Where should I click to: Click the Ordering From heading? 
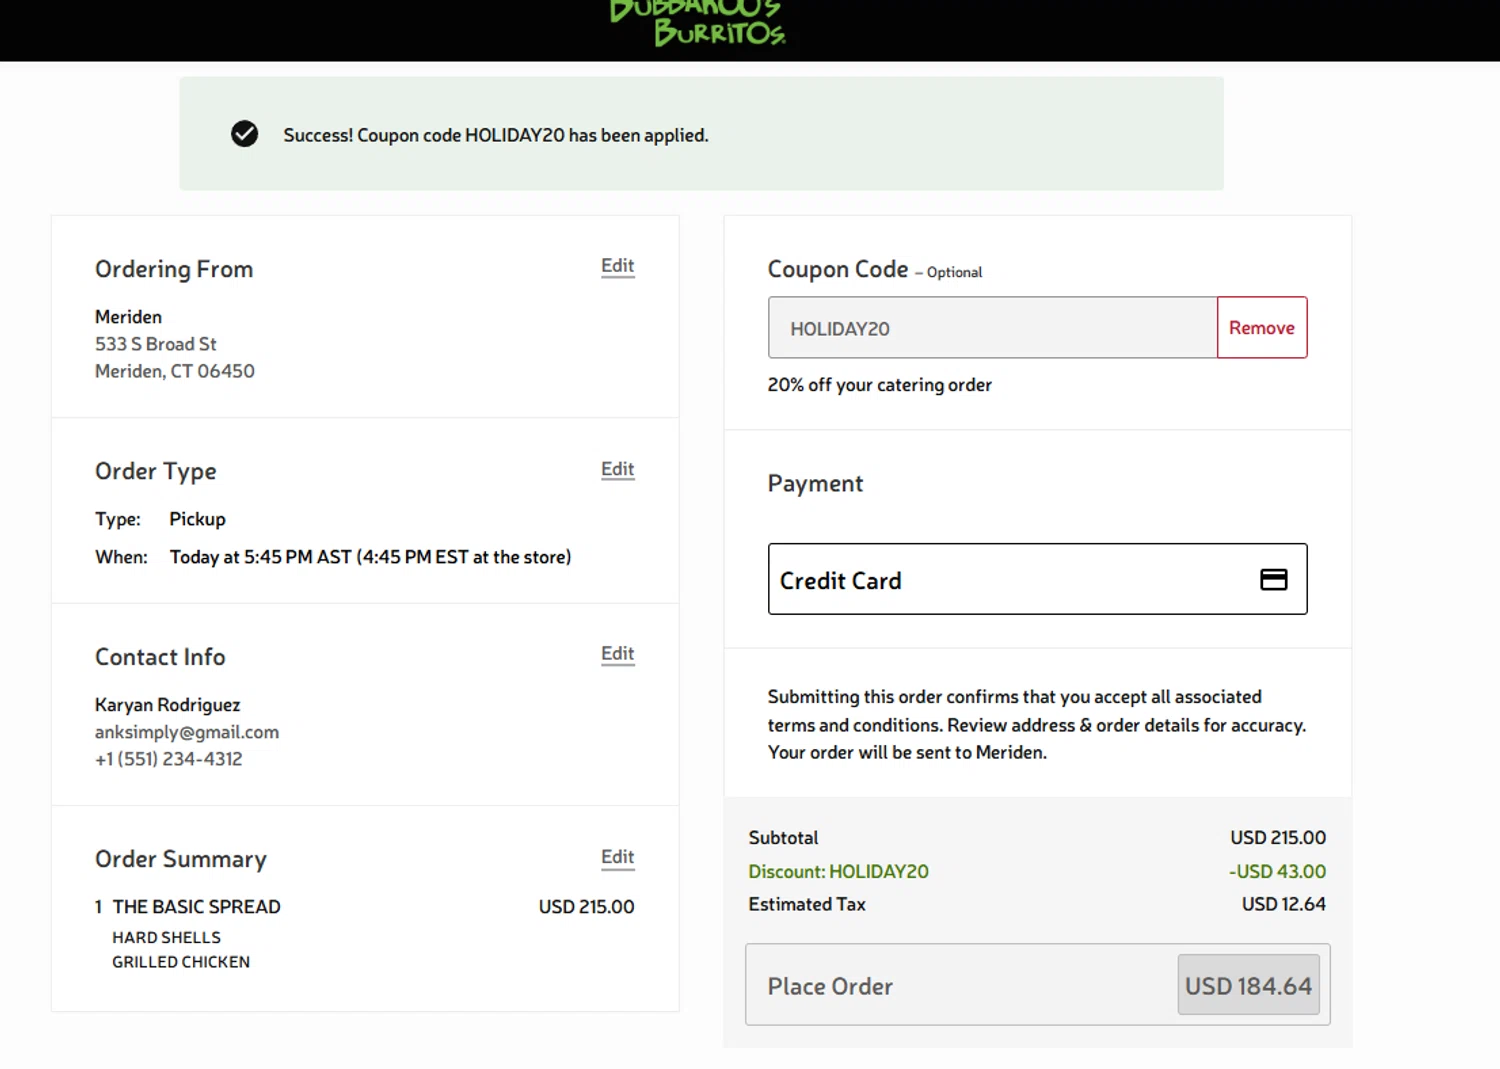[174, 270]
